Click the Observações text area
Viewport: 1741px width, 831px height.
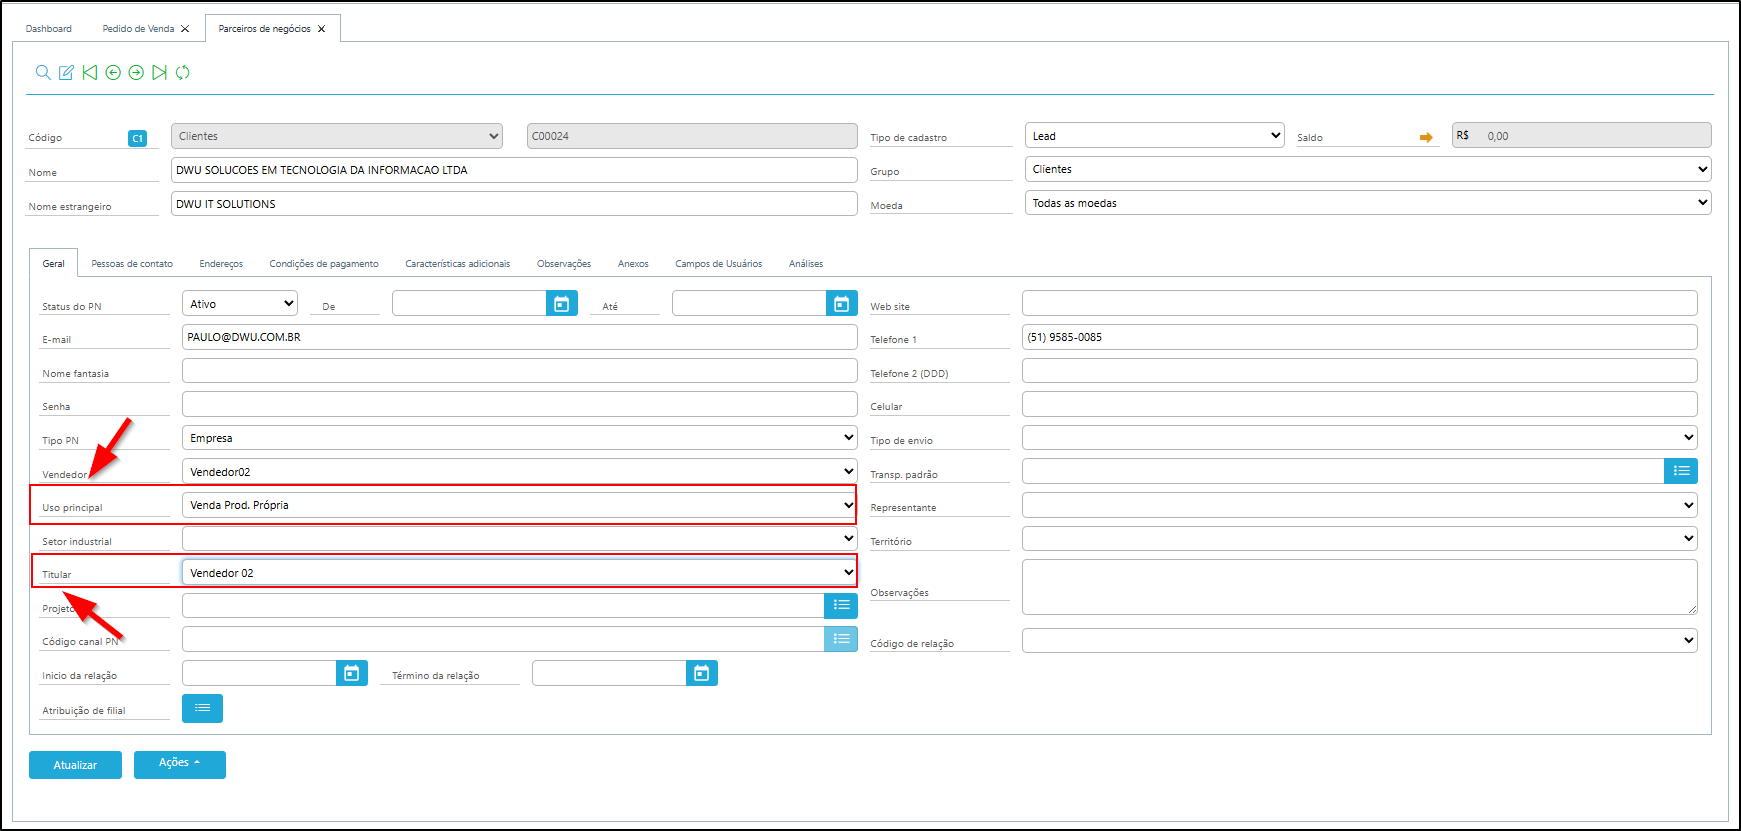(1360, 587)
